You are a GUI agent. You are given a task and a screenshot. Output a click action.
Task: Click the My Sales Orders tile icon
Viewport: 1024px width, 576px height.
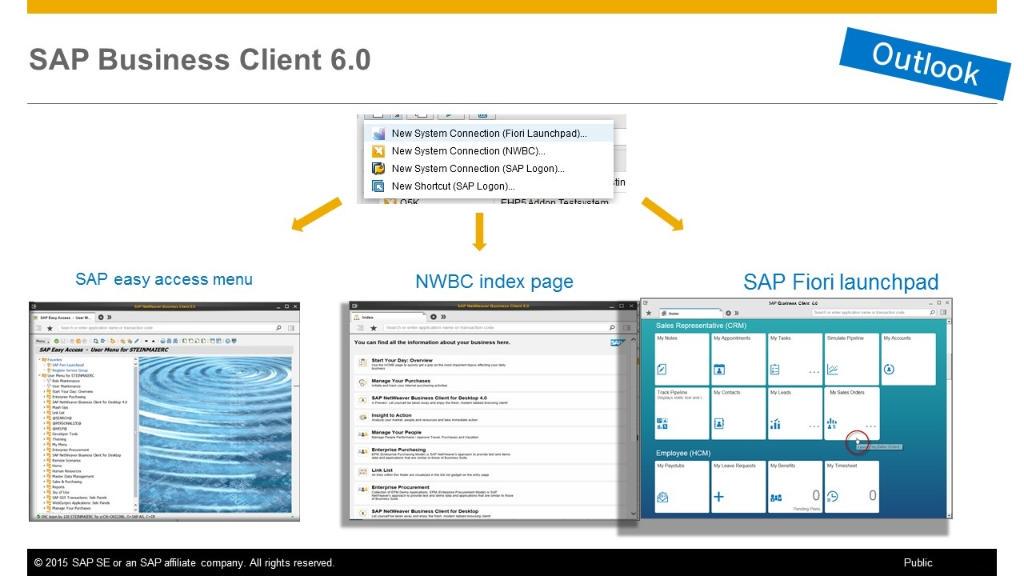point(832,424)
